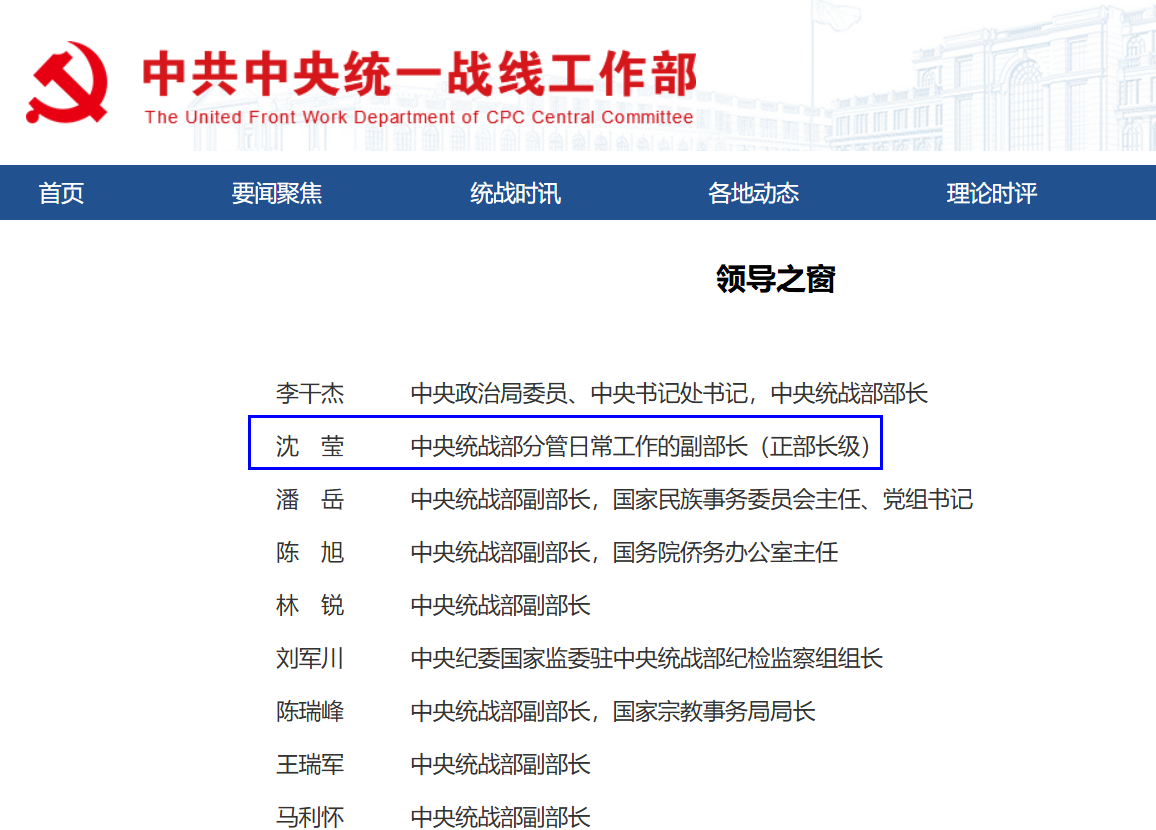Screen dimensions: 1156x830
Task: Click 潘岳's title mentioning 国家民族事务委员会主任
Action: pyautogui.click(x=692, y=500)
